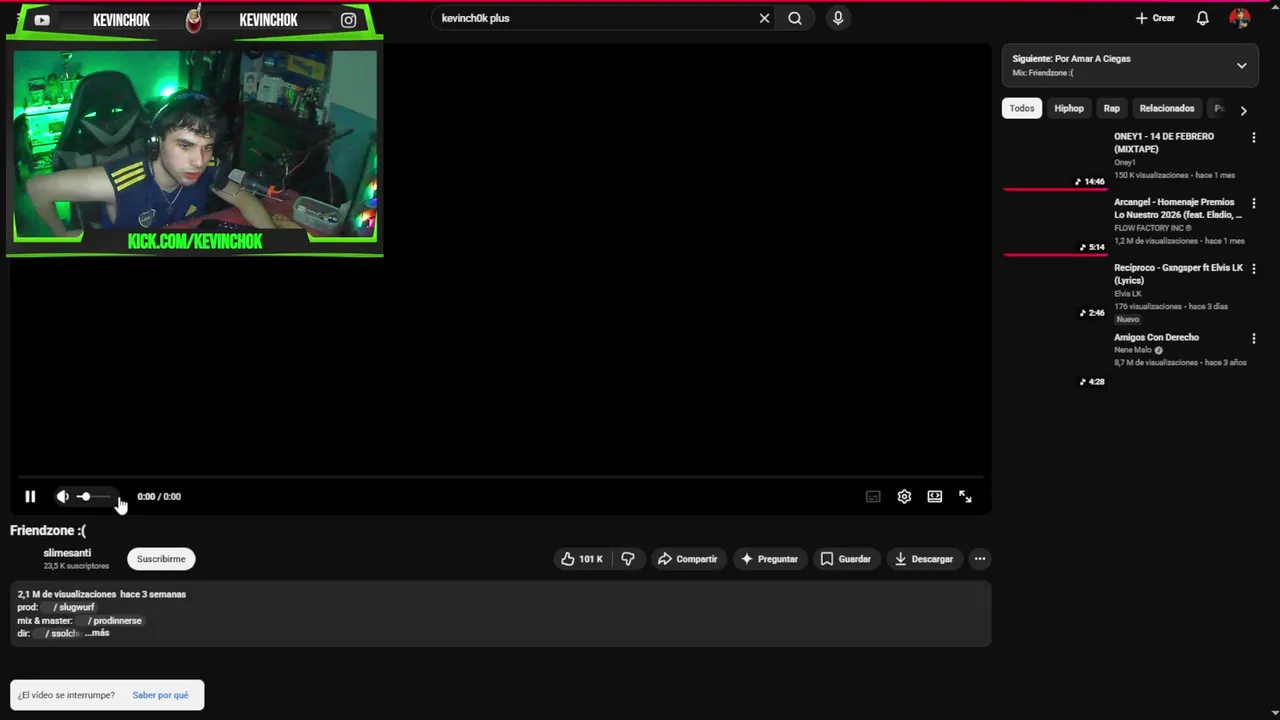The height and width of the screenshot is (720, 1280).
Task: Share the video via Compartir
Action: click(x=687, y=559)
